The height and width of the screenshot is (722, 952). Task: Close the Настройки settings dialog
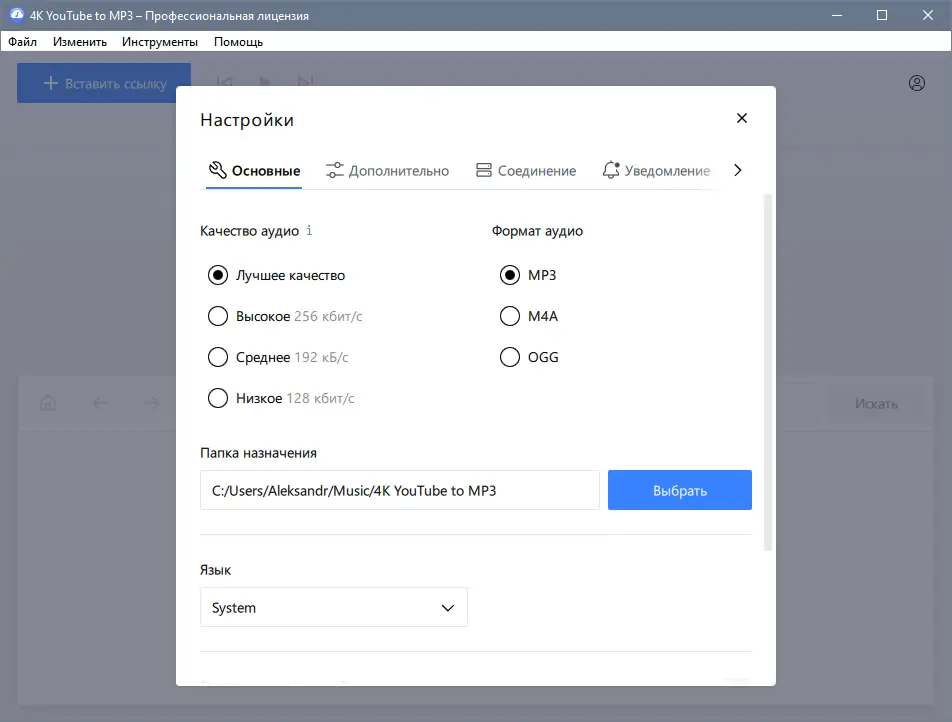pyautogui.click(x=741, y=118)
